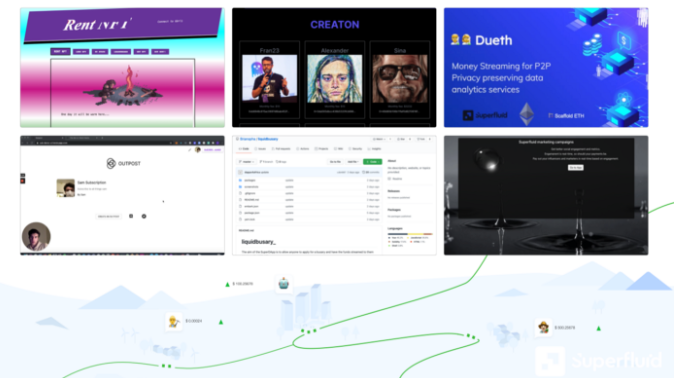Click the Go to file button
Image resolution: width=675 pixels, height=378 pixels.
(335, 162)
